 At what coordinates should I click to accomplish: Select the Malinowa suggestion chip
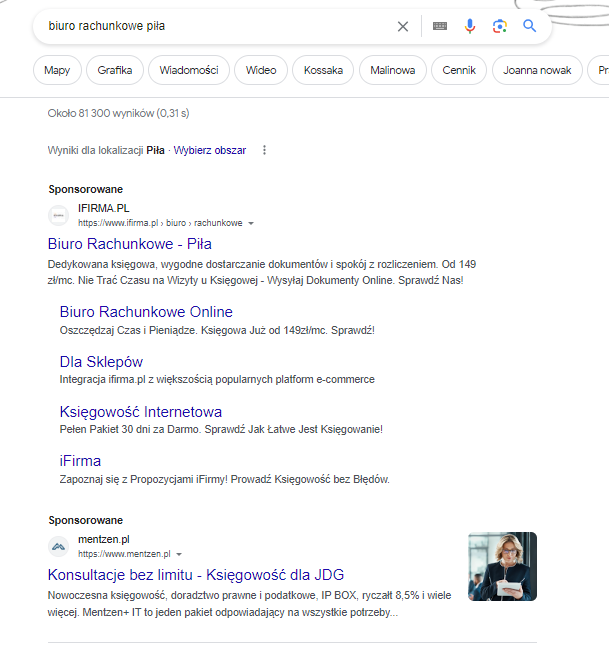tap(393, 70)
